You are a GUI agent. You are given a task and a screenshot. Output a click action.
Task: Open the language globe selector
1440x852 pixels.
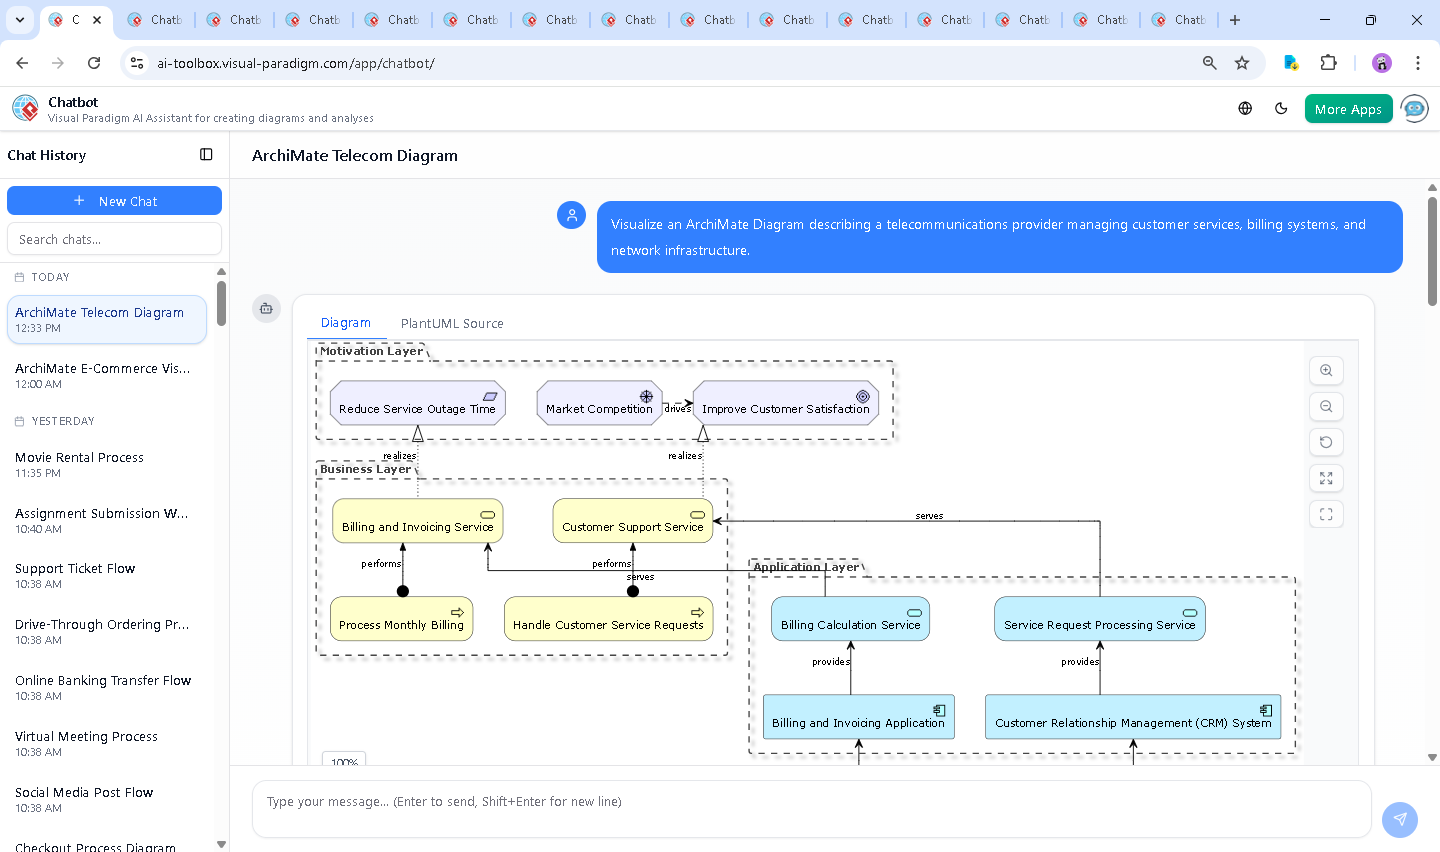[x=1244, y=108]
